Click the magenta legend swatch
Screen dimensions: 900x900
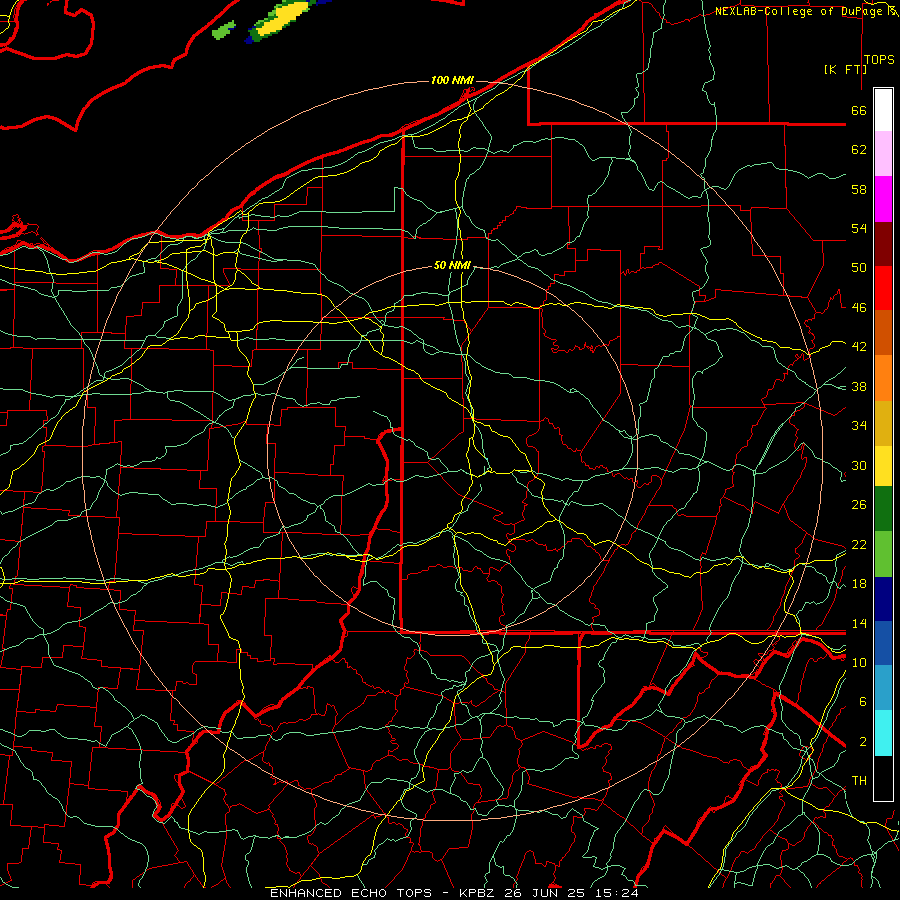click(x=883, y=199)
